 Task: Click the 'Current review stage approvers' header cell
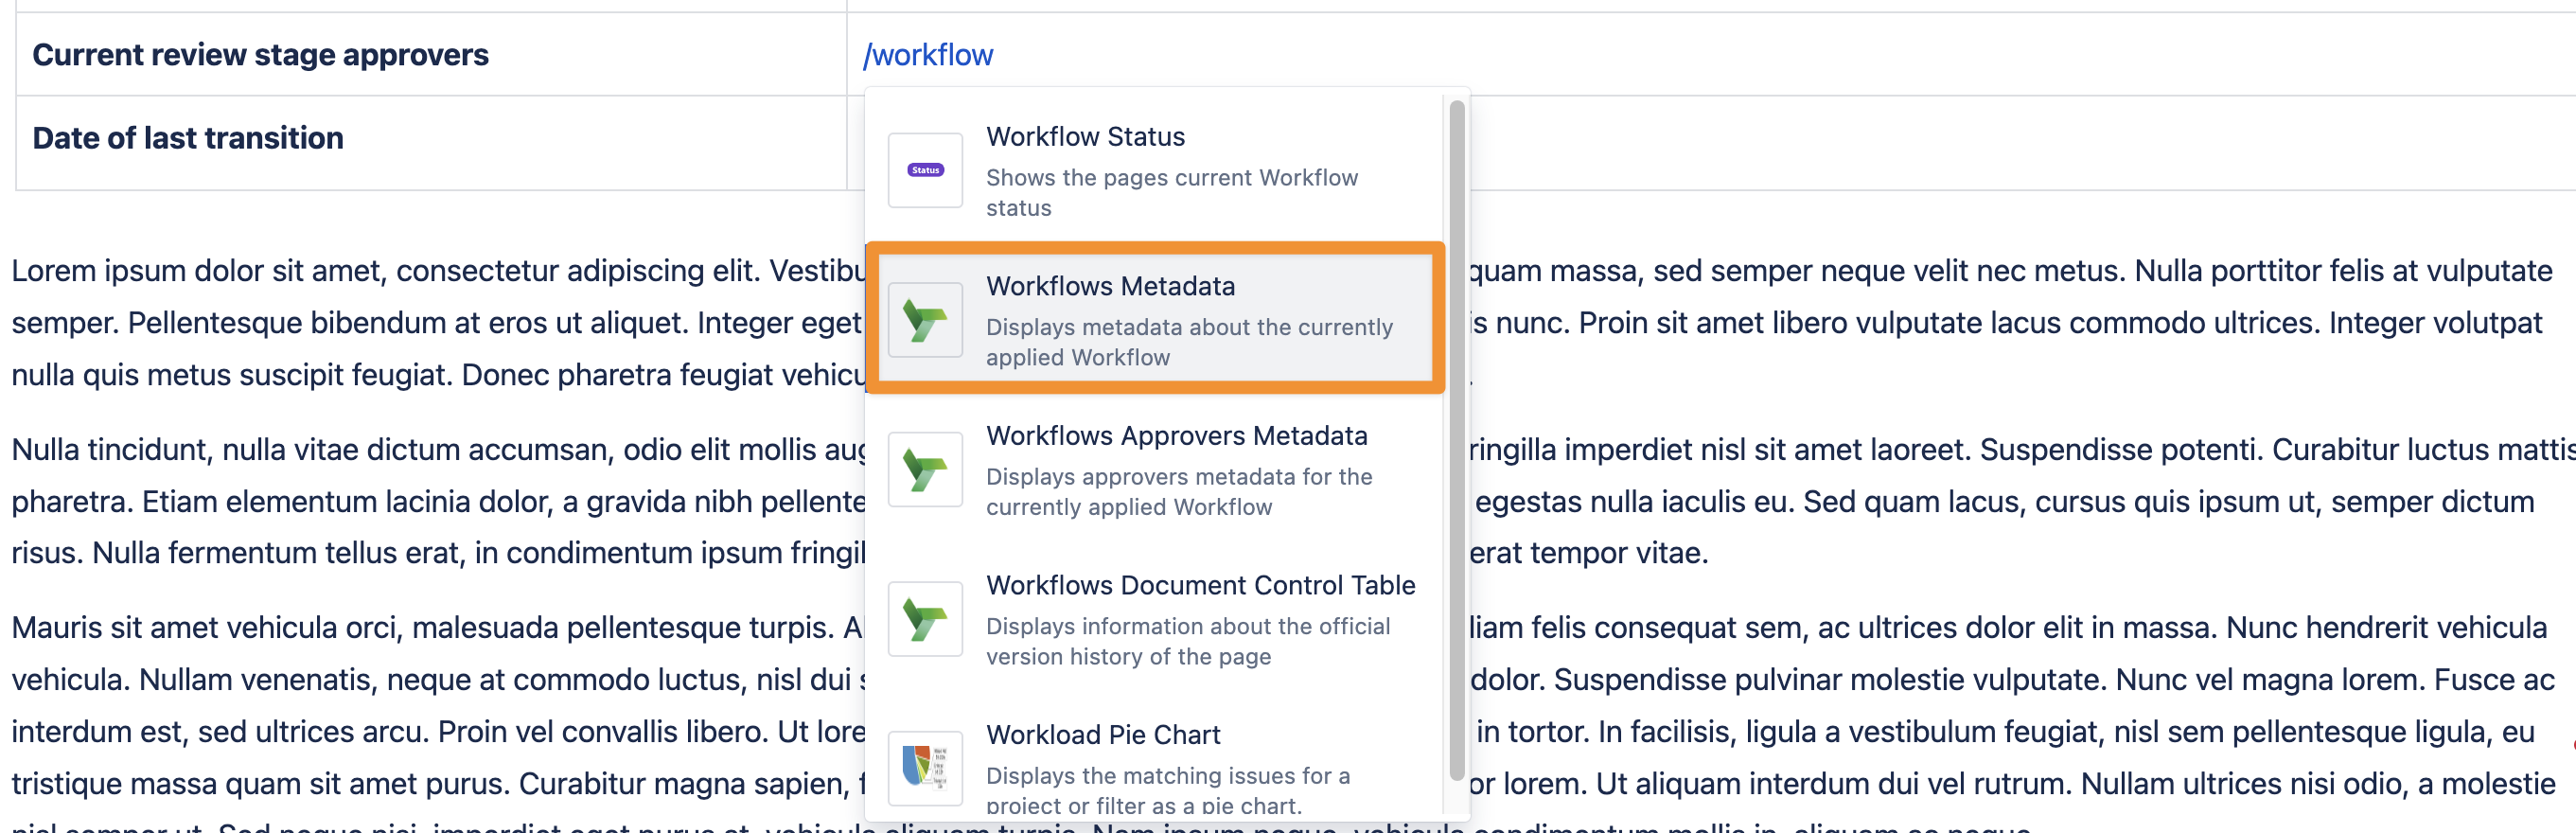click(260, 55)
